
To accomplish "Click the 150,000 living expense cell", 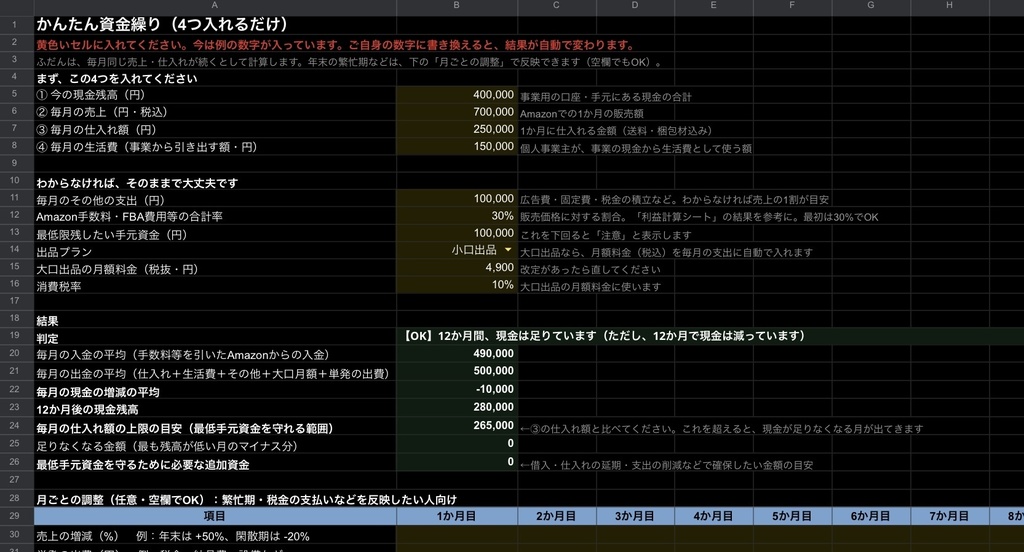I will [456, 146].
